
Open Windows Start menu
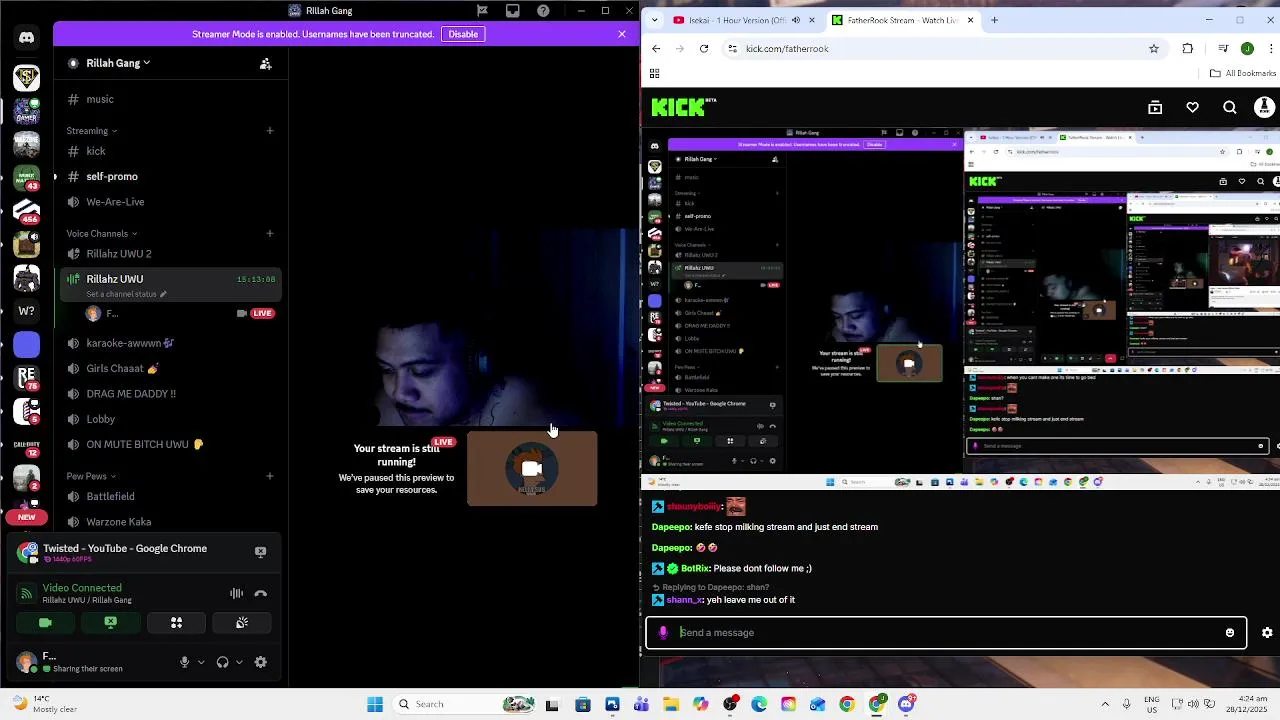pyautogui.click(x=375, y=704)
